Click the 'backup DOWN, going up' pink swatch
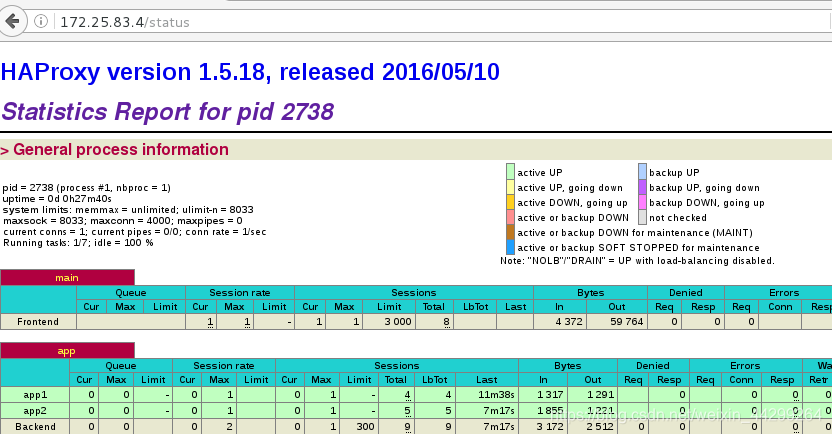The width and height of the screenshot is (832, 434). pyautogui.click(x=642, y=202)
